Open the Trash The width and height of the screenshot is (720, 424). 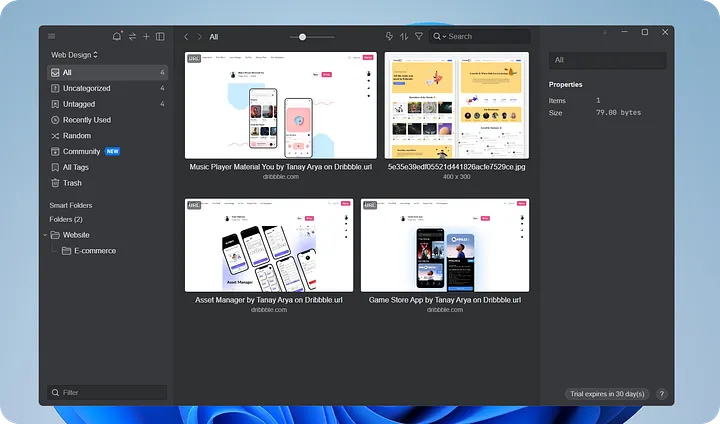point(107,183)
